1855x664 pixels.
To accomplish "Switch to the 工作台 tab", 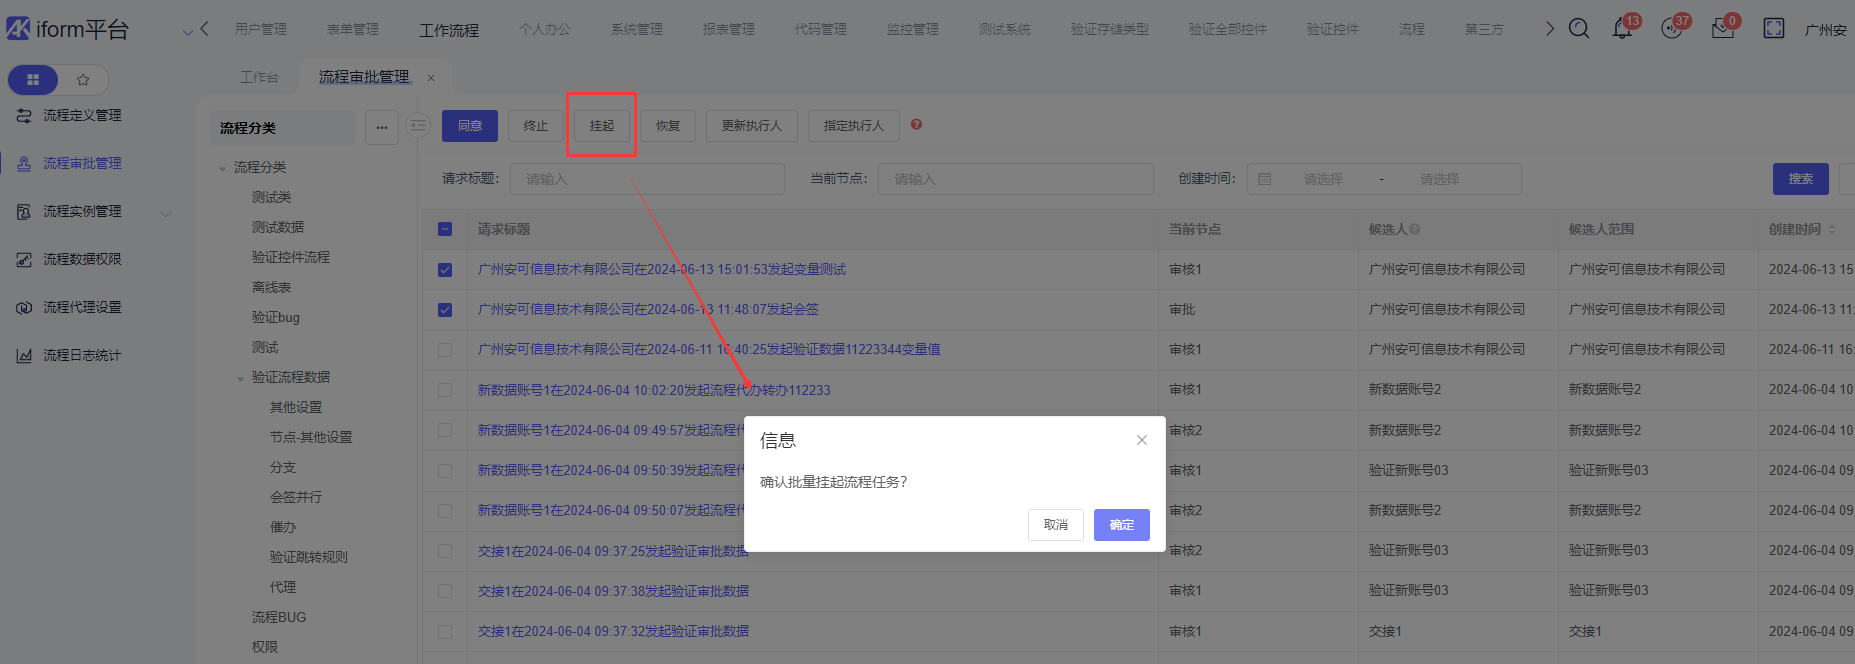I will point(259,77).
